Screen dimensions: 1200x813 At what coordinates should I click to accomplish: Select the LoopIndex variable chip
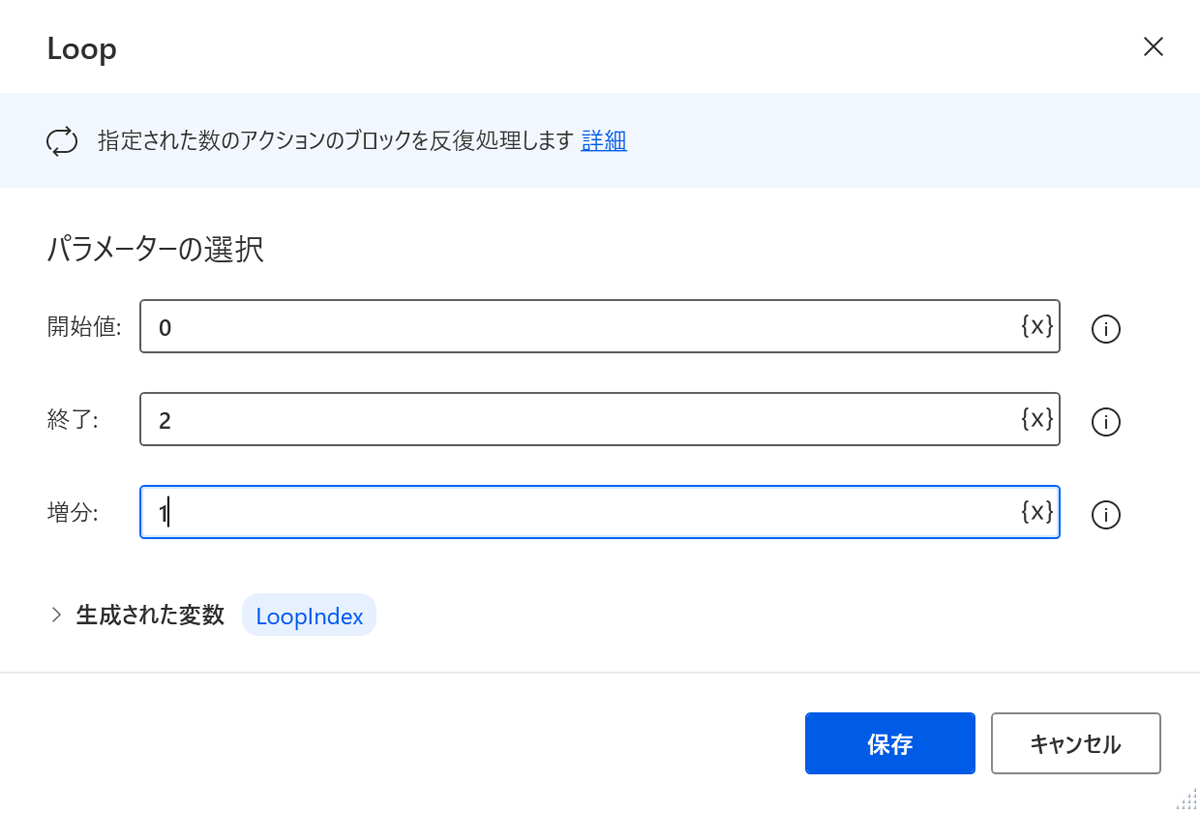(309, 616)
